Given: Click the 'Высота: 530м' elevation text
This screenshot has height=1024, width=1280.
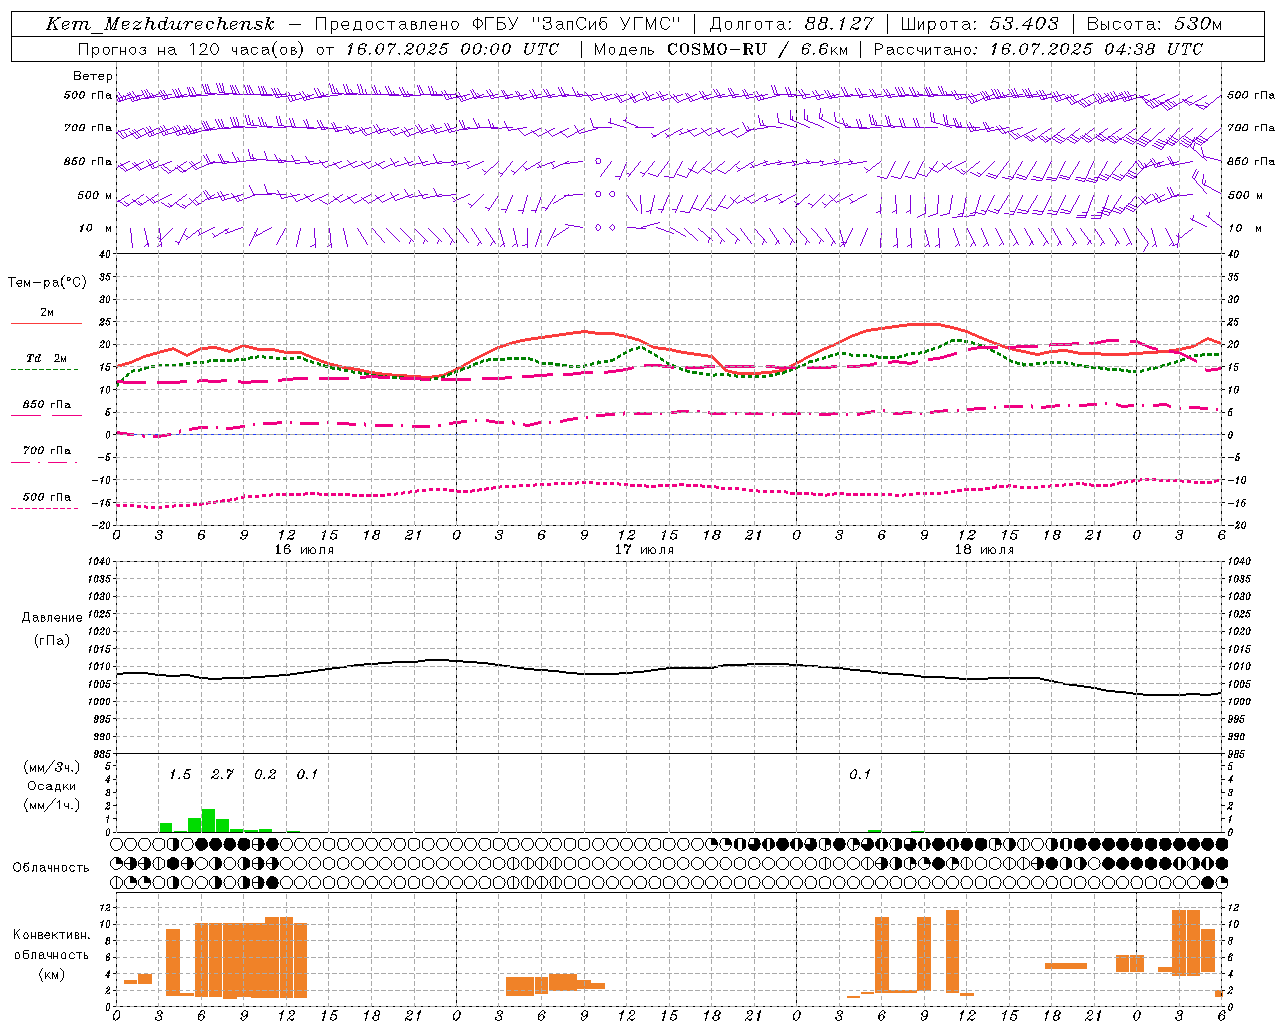Looking at the screenshot, I should click(x=1154, y=24).
